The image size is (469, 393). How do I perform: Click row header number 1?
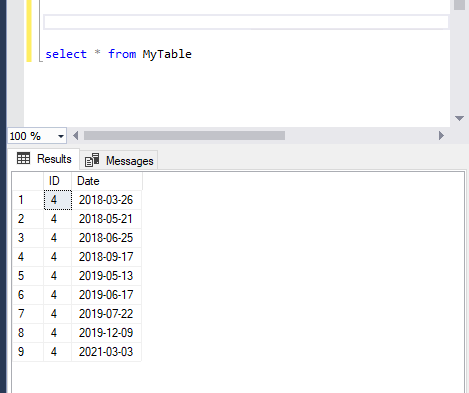pos(28,200)
